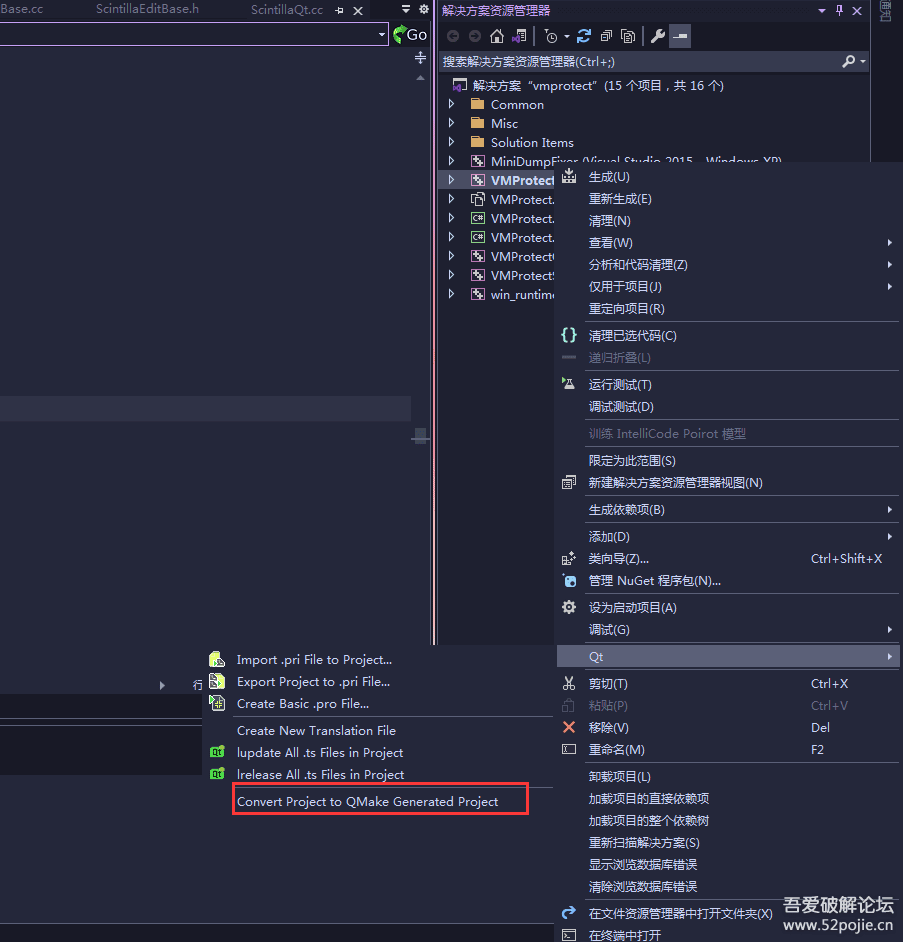Screen dimensions: 903x942
Task: Click the highlighted Qt submenu entry
Action: pyautogui.click(x=728, y=657)
